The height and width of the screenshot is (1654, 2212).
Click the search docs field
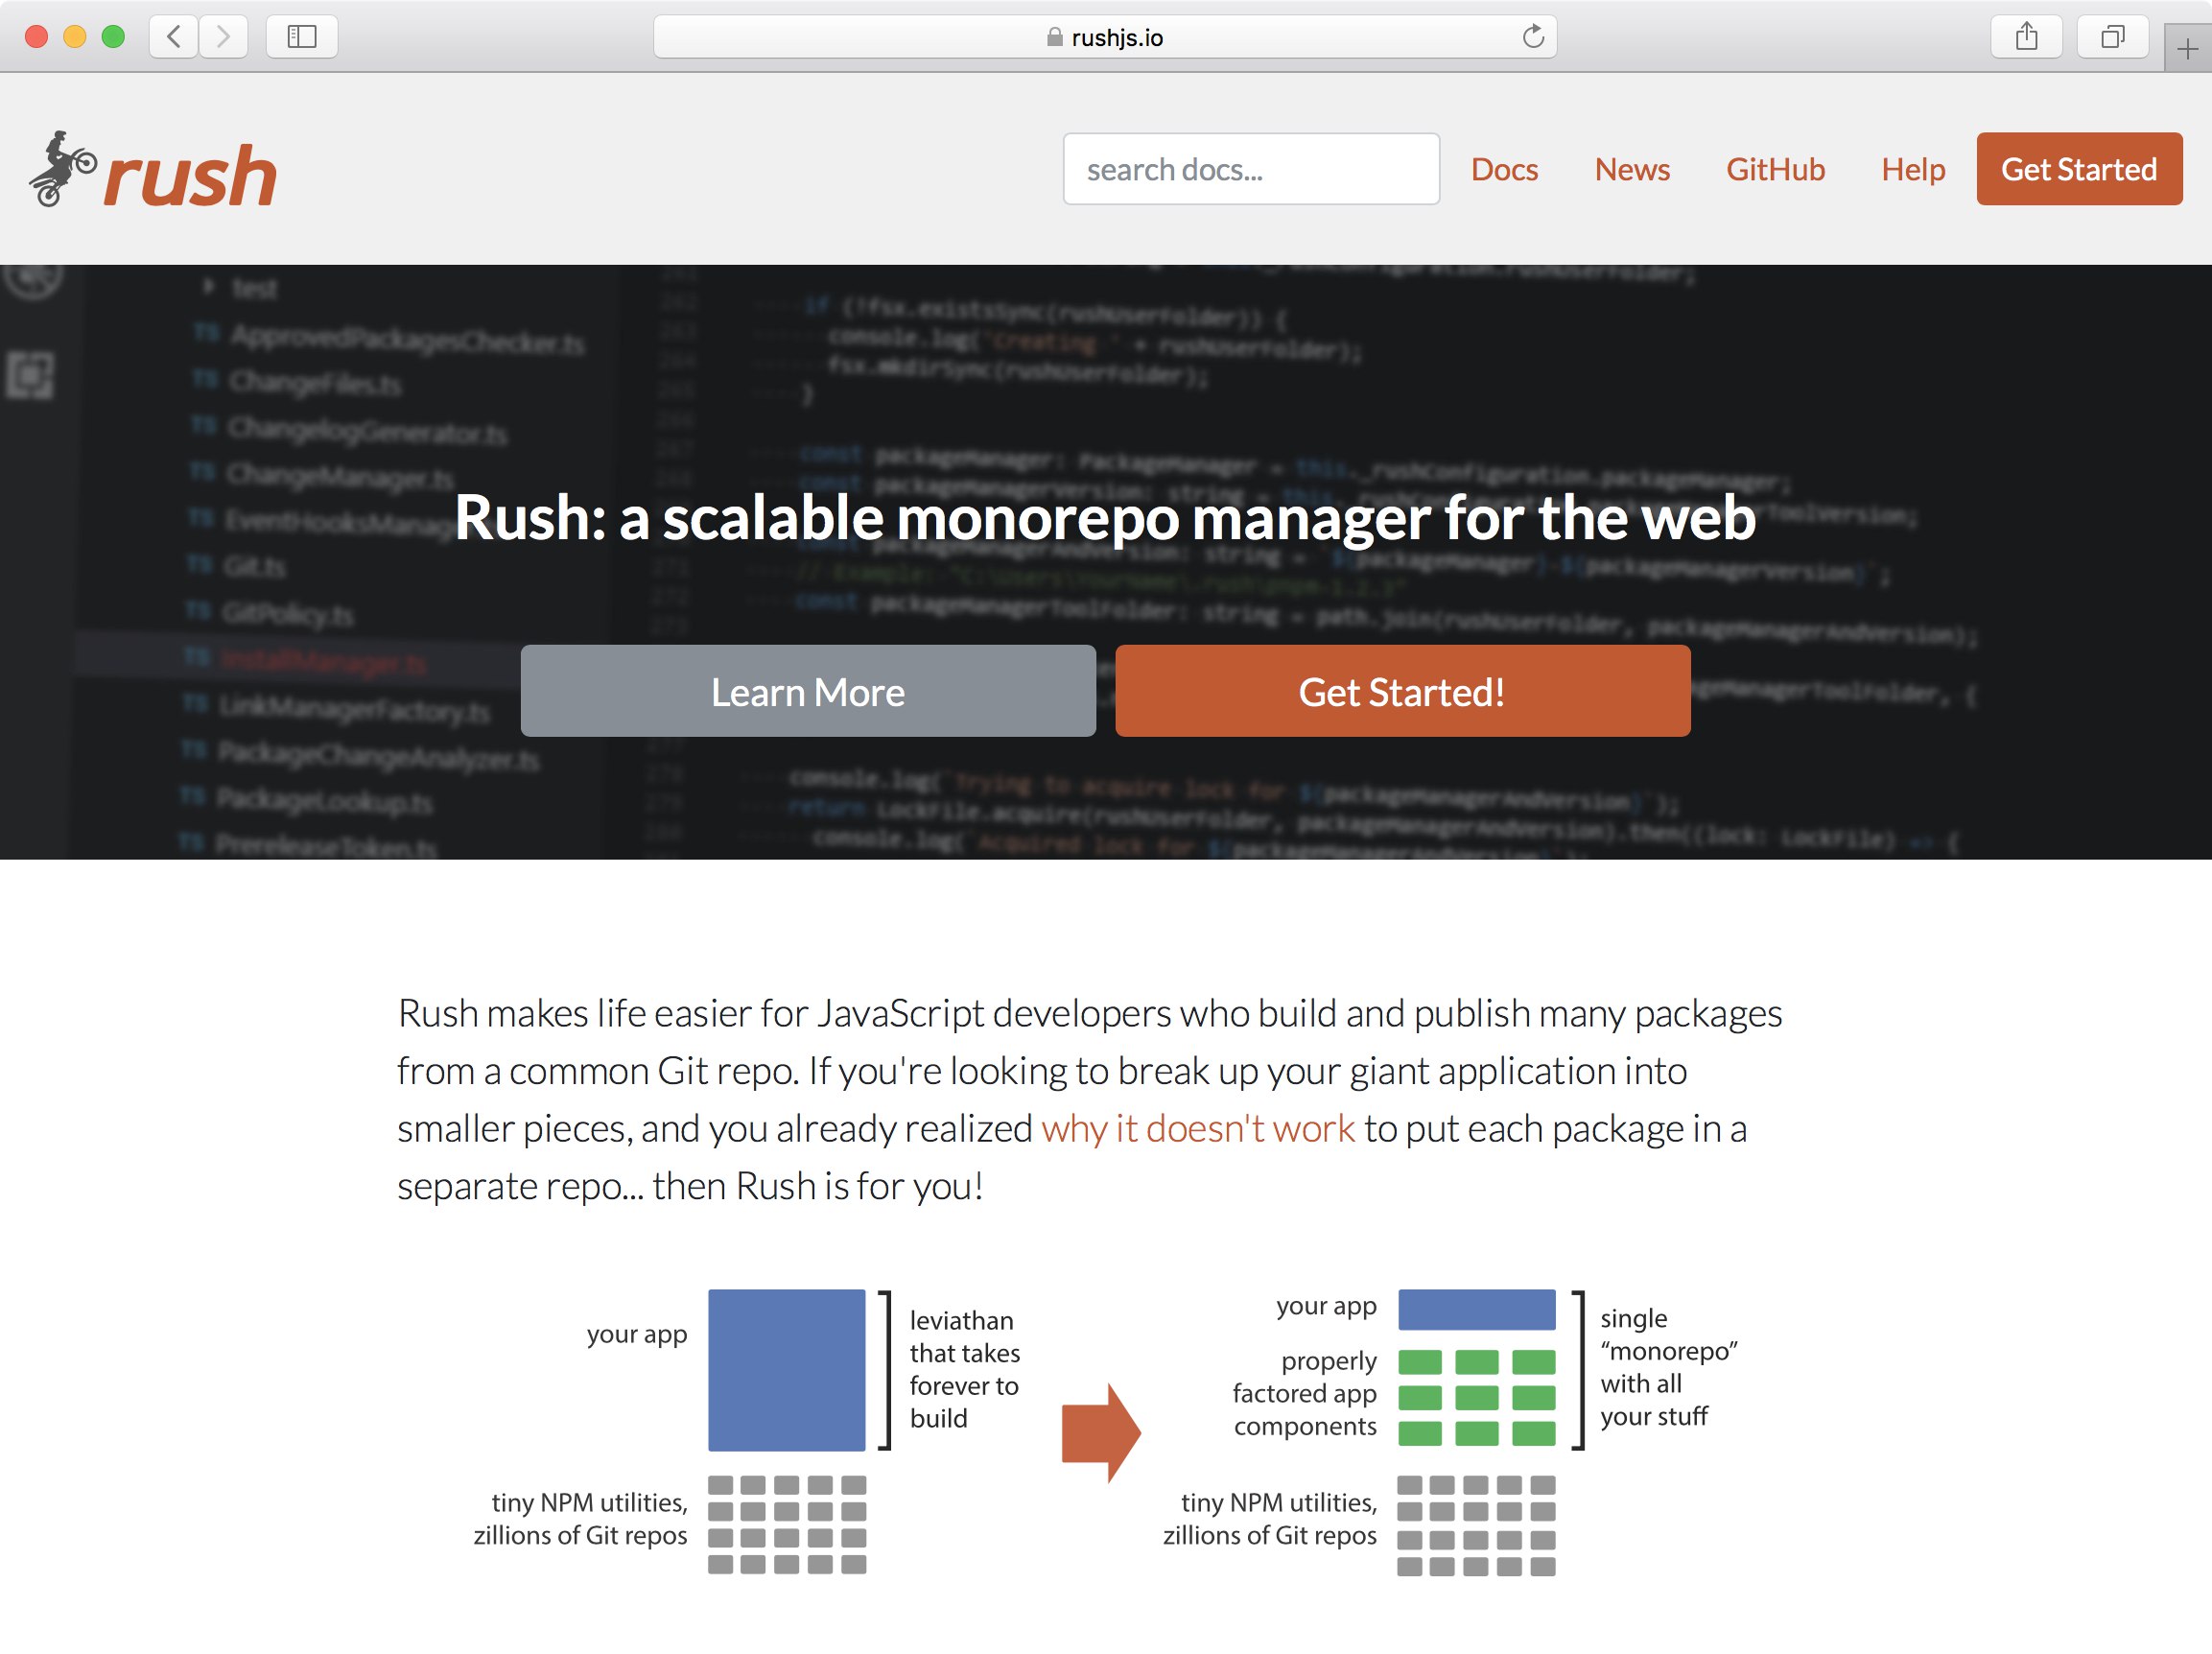1251,169
